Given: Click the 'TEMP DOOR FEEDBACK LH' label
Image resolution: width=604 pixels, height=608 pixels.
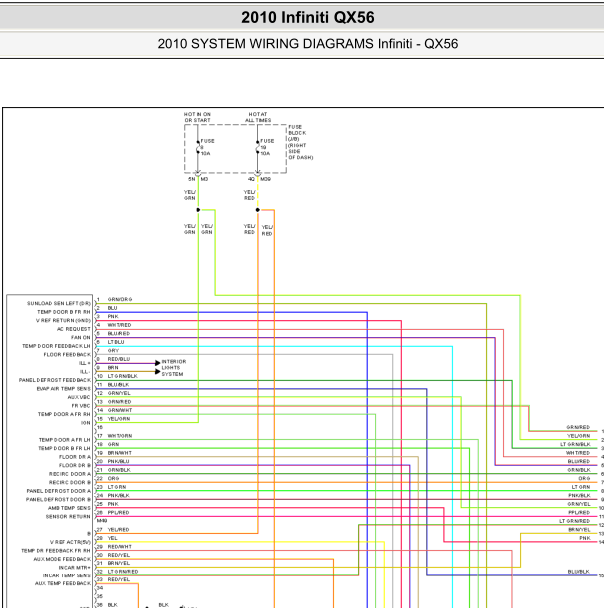Looking at the screenshot, I should point(56,346).
